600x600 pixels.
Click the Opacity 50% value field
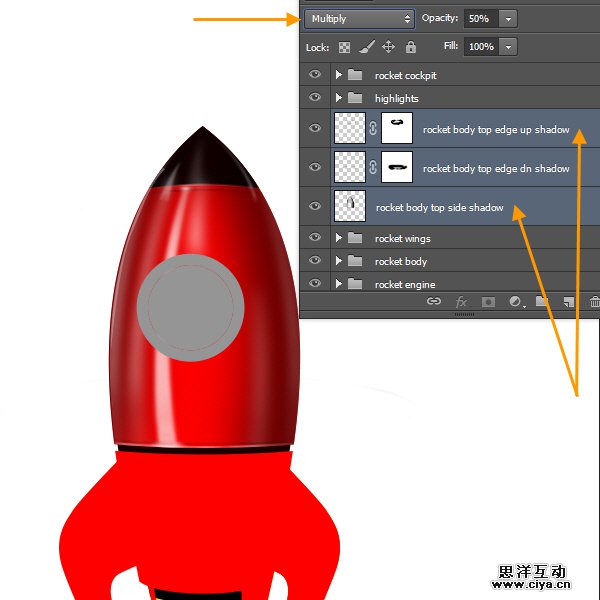(x=481, y=19)
